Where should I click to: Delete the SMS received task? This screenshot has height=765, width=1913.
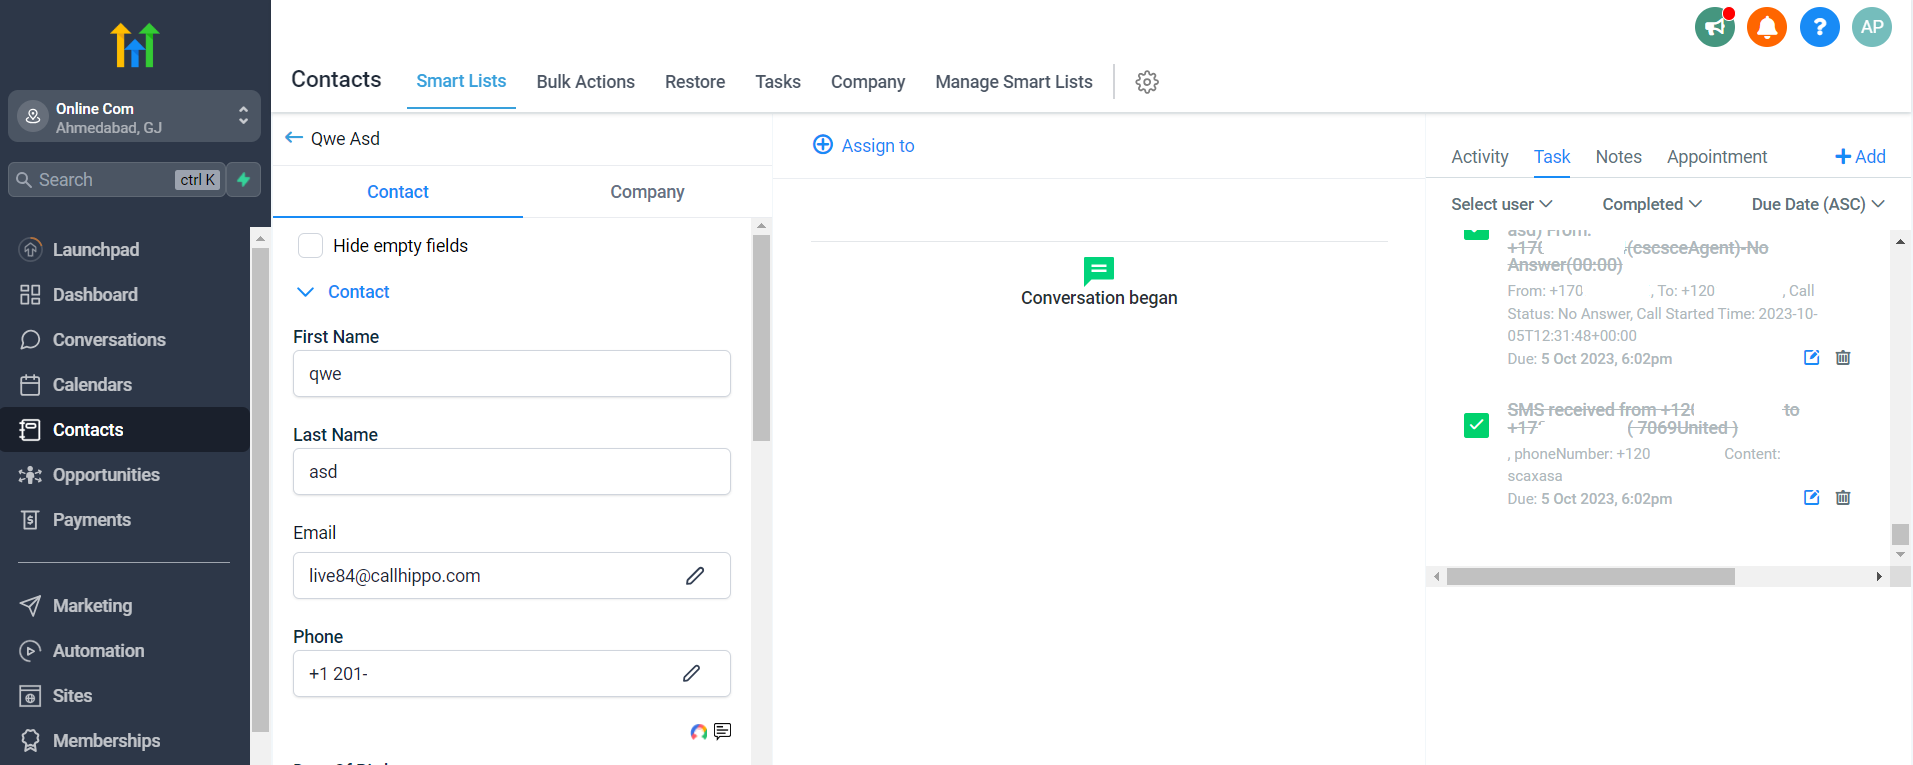point(1843,498)
